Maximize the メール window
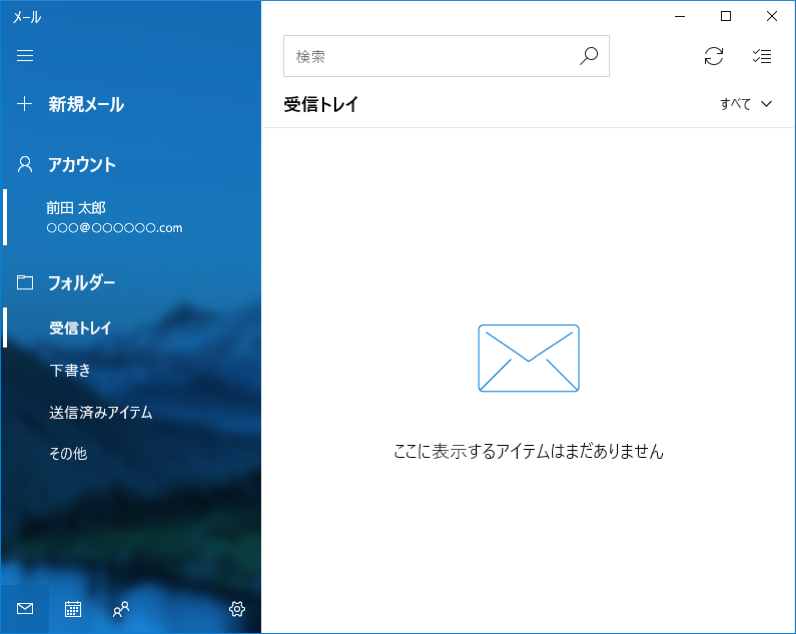The image size is (796, 634). pyautogui.click(x=726, y=16)
